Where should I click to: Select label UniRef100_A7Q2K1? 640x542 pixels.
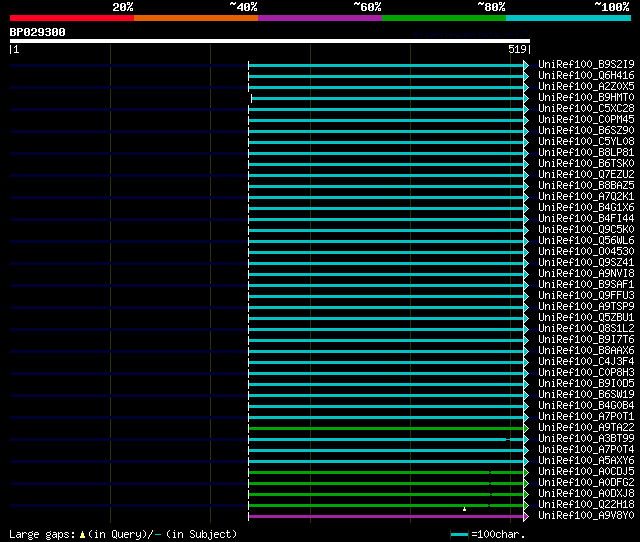(x=586, y=196)
